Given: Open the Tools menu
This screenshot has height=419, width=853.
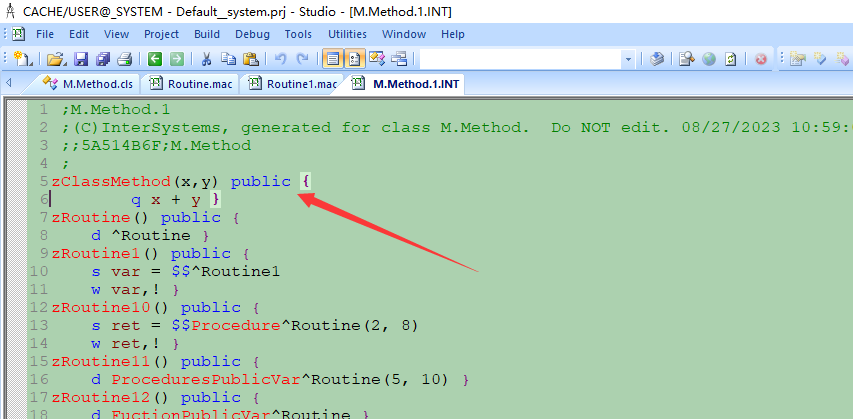Looking at the screenshot, I should tap(298, 34).
